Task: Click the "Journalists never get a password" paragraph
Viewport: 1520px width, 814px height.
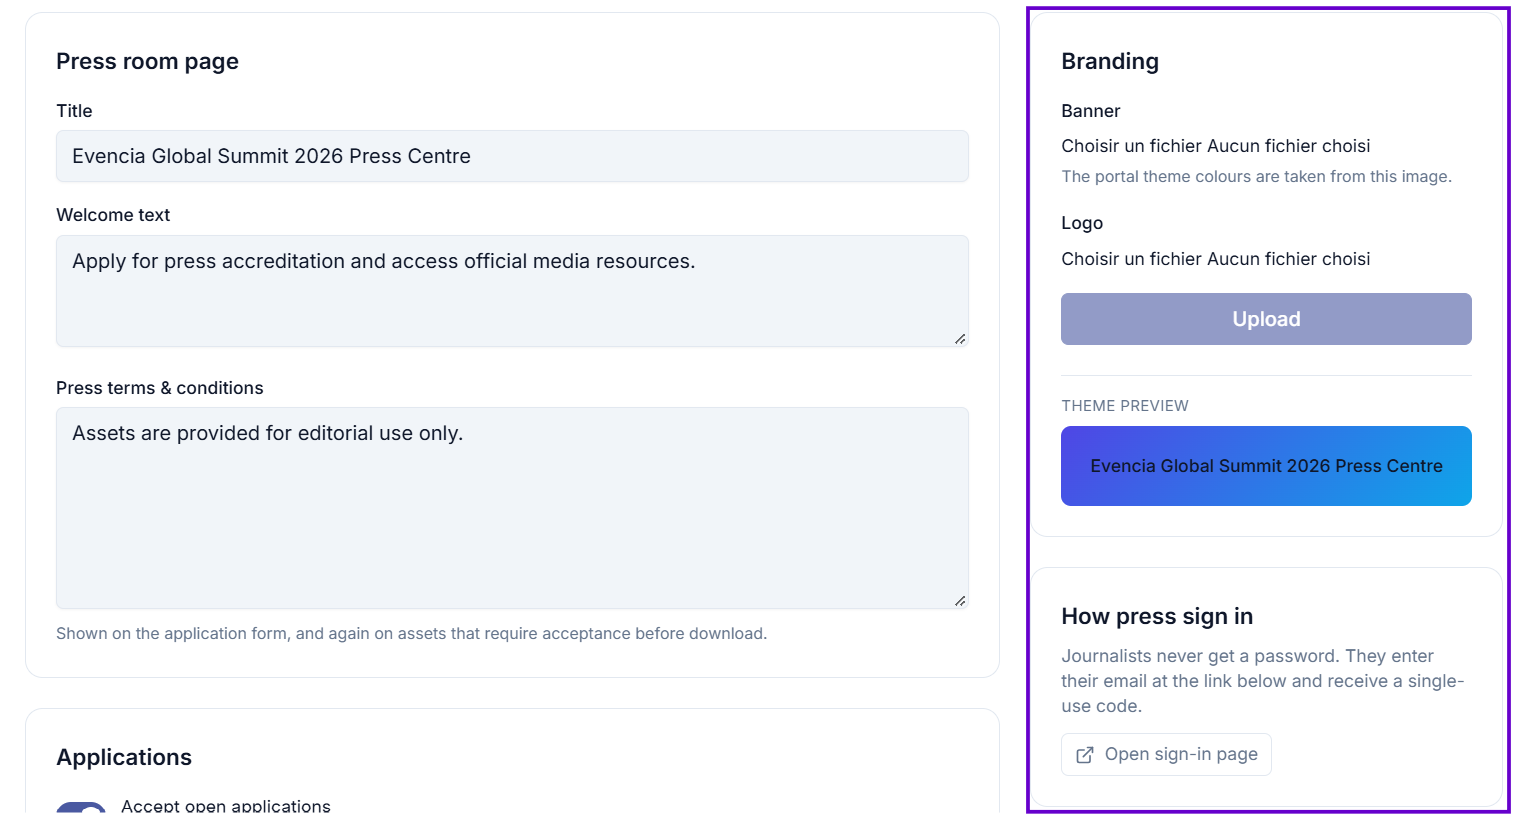Action: click(x=1263, y=681)
